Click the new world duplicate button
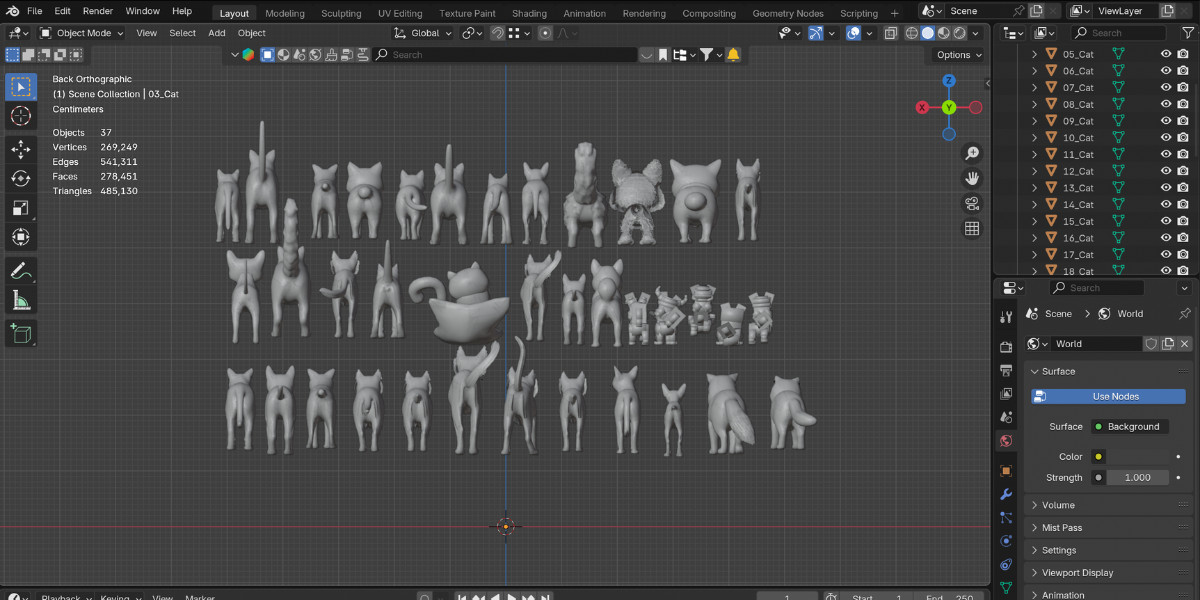Screen dimensions: 1200x600 1168,344
